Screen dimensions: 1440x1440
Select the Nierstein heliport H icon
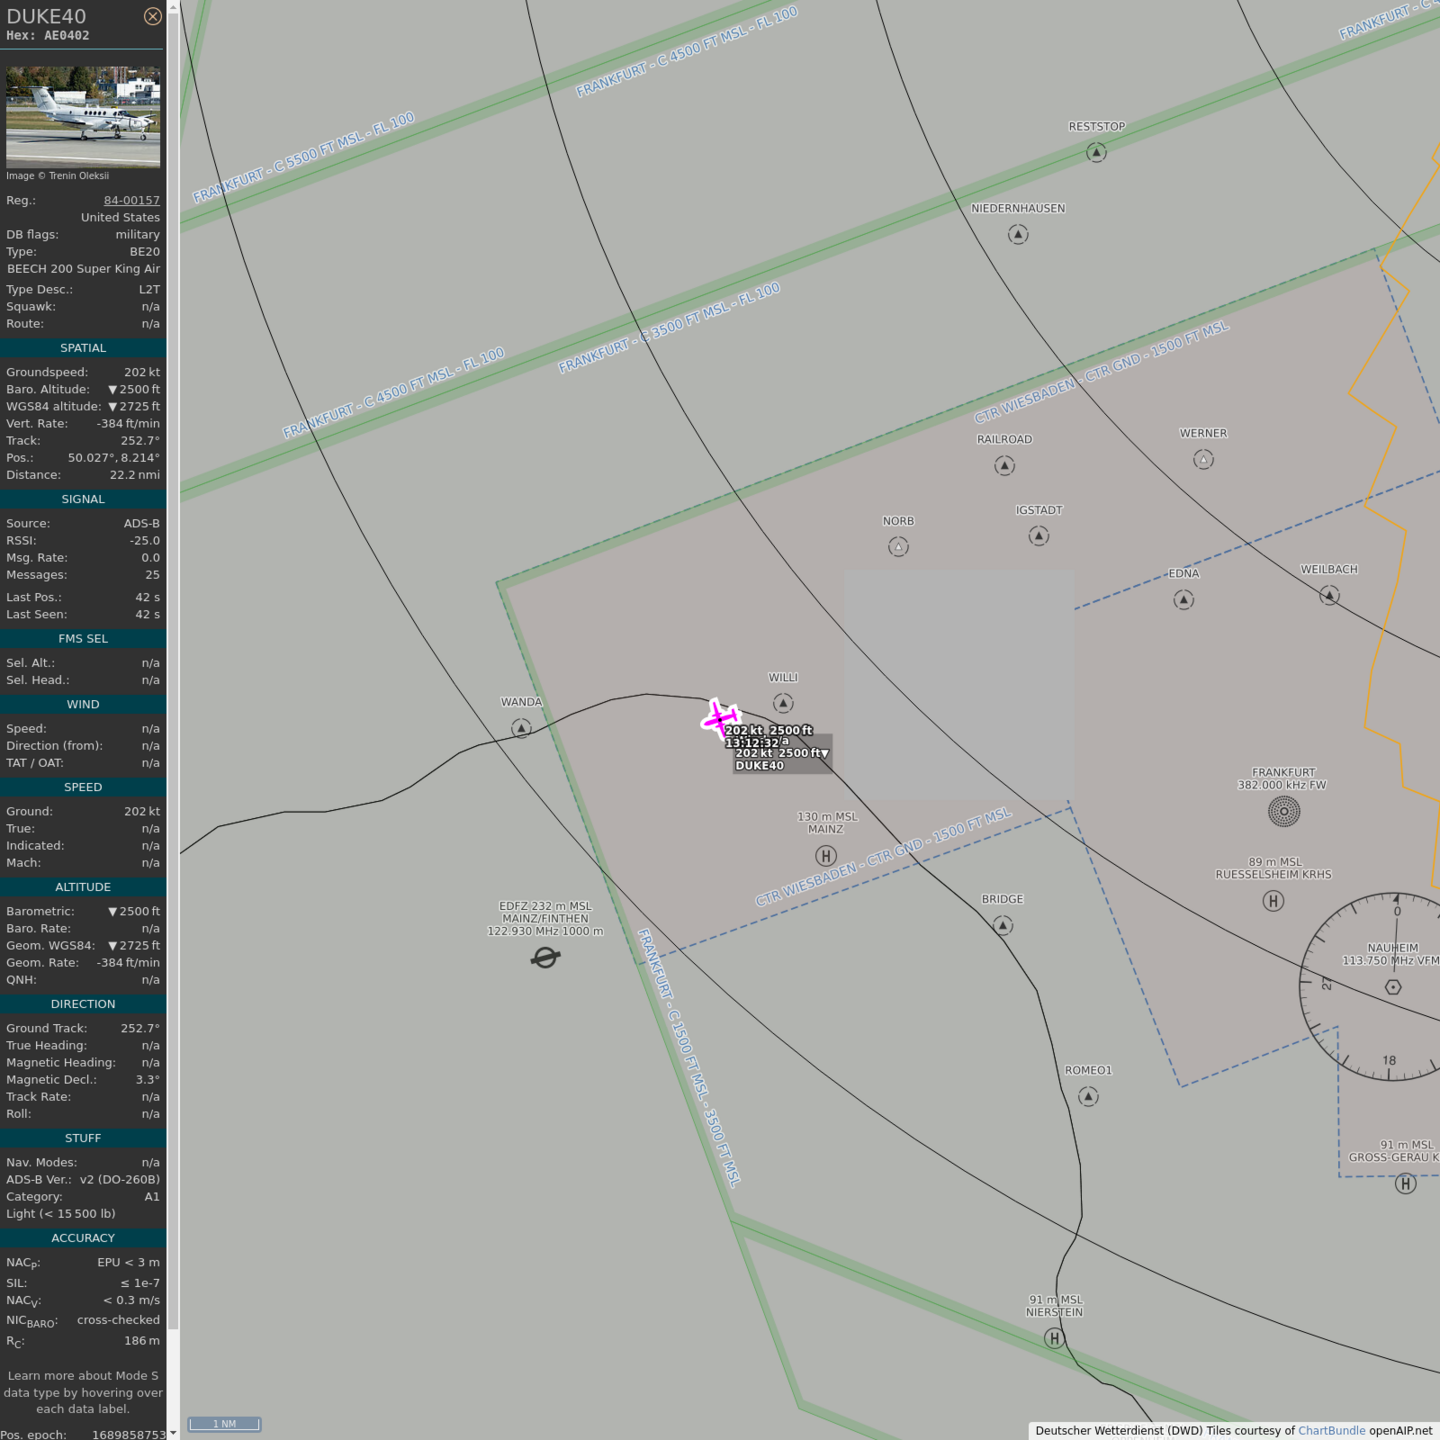(1054, 1338)
